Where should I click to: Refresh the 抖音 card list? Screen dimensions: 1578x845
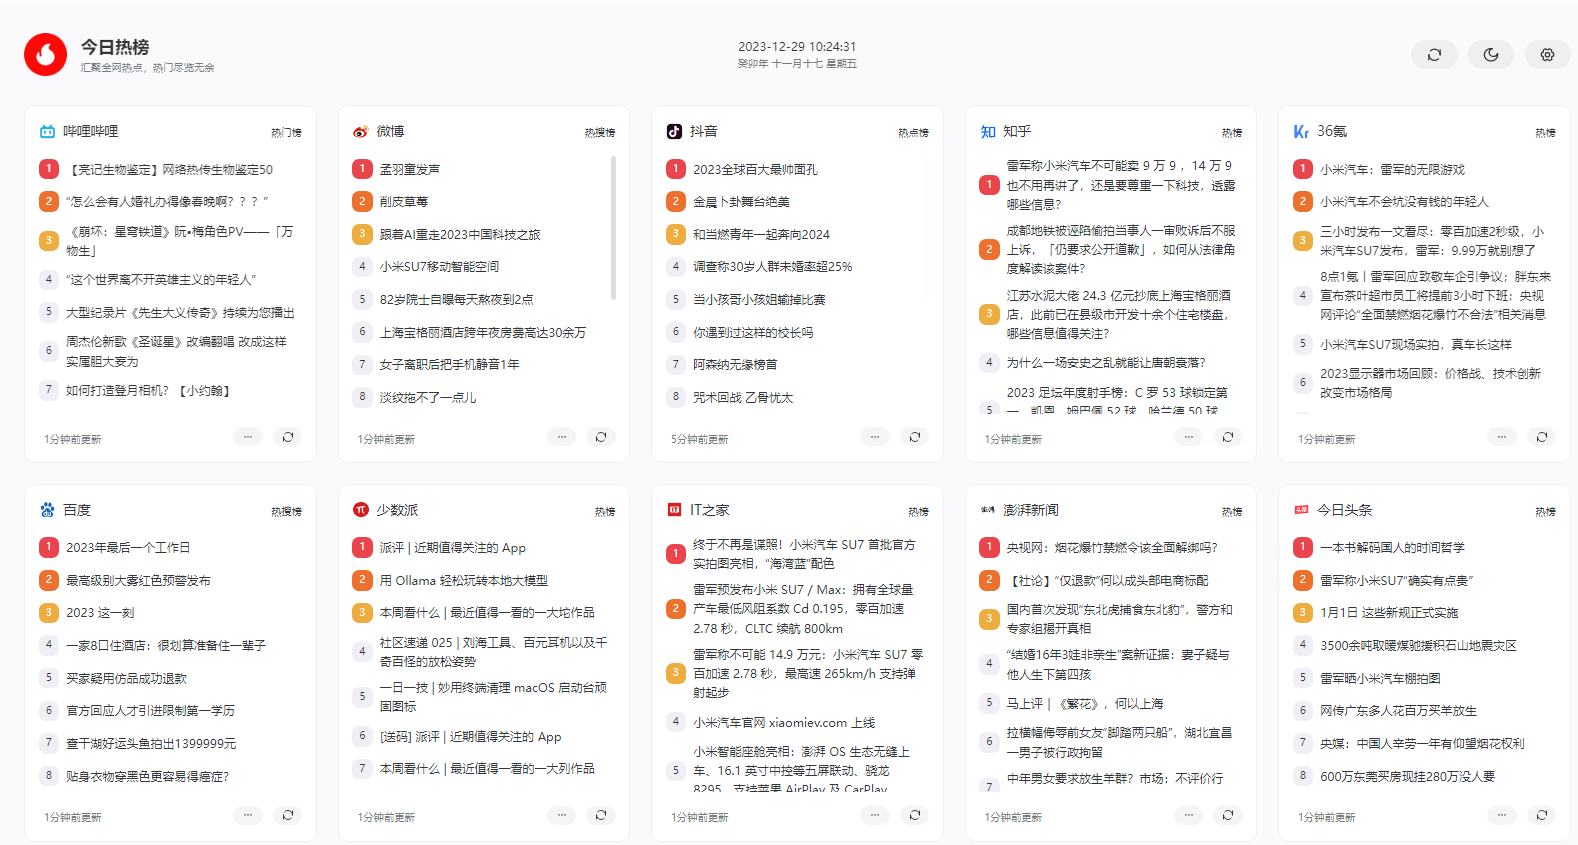click(915, 437)
